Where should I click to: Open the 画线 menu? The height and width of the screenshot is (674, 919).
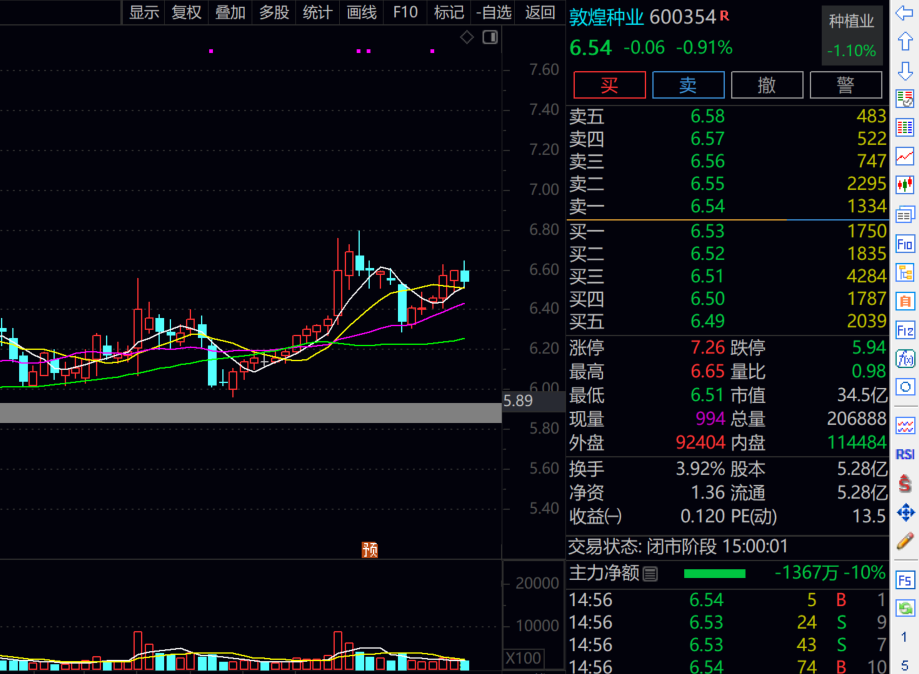361,12
